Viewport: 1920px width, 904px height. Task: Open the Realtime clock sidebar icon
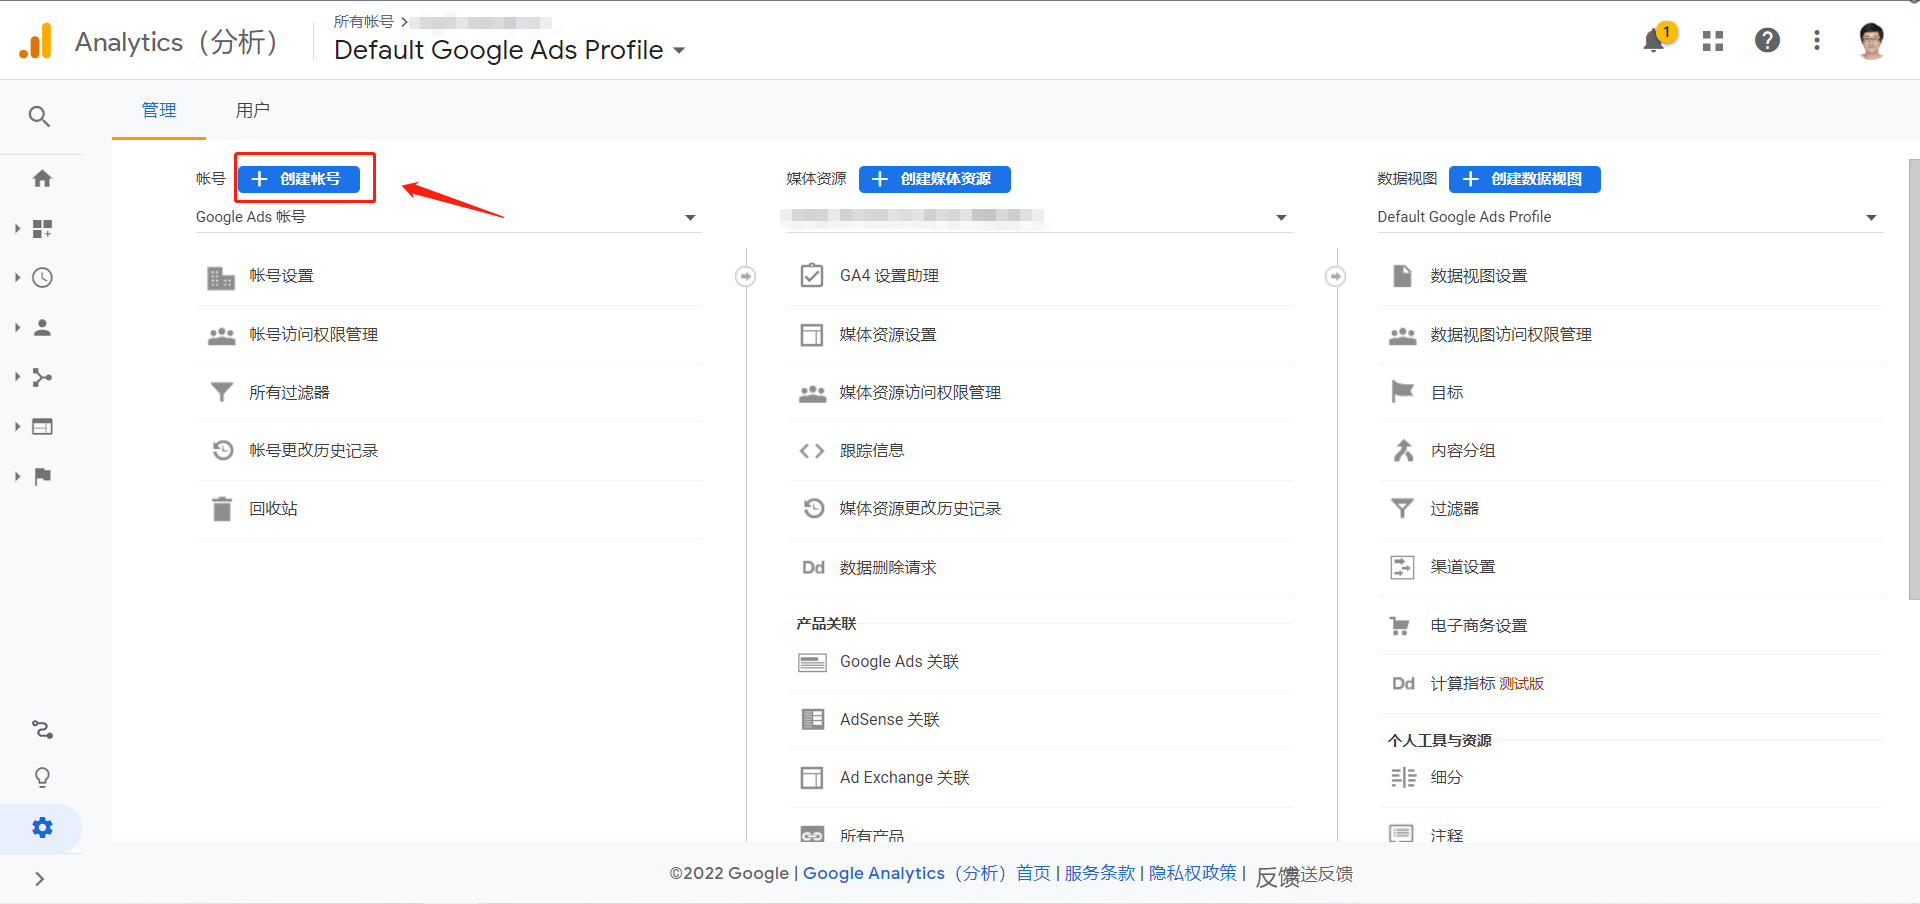(x=42, y=278)
